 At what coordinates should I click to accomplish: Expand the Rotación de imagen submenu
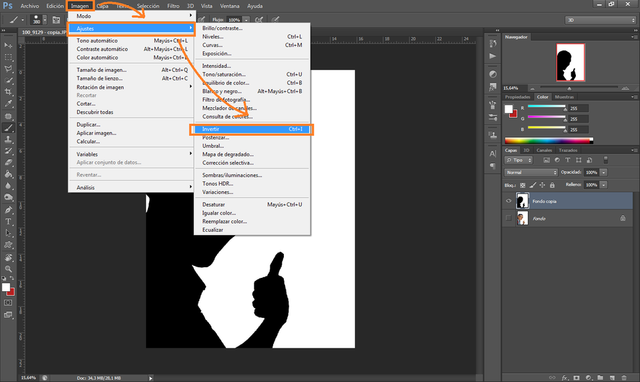pyautogui.click(x=131, y=87)
